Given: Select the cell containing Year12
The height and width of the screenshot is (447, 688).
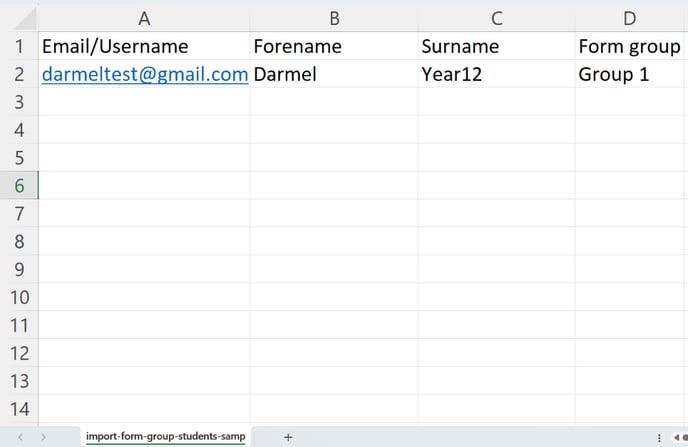Looking at the screenshot, I should click(497, 74).
